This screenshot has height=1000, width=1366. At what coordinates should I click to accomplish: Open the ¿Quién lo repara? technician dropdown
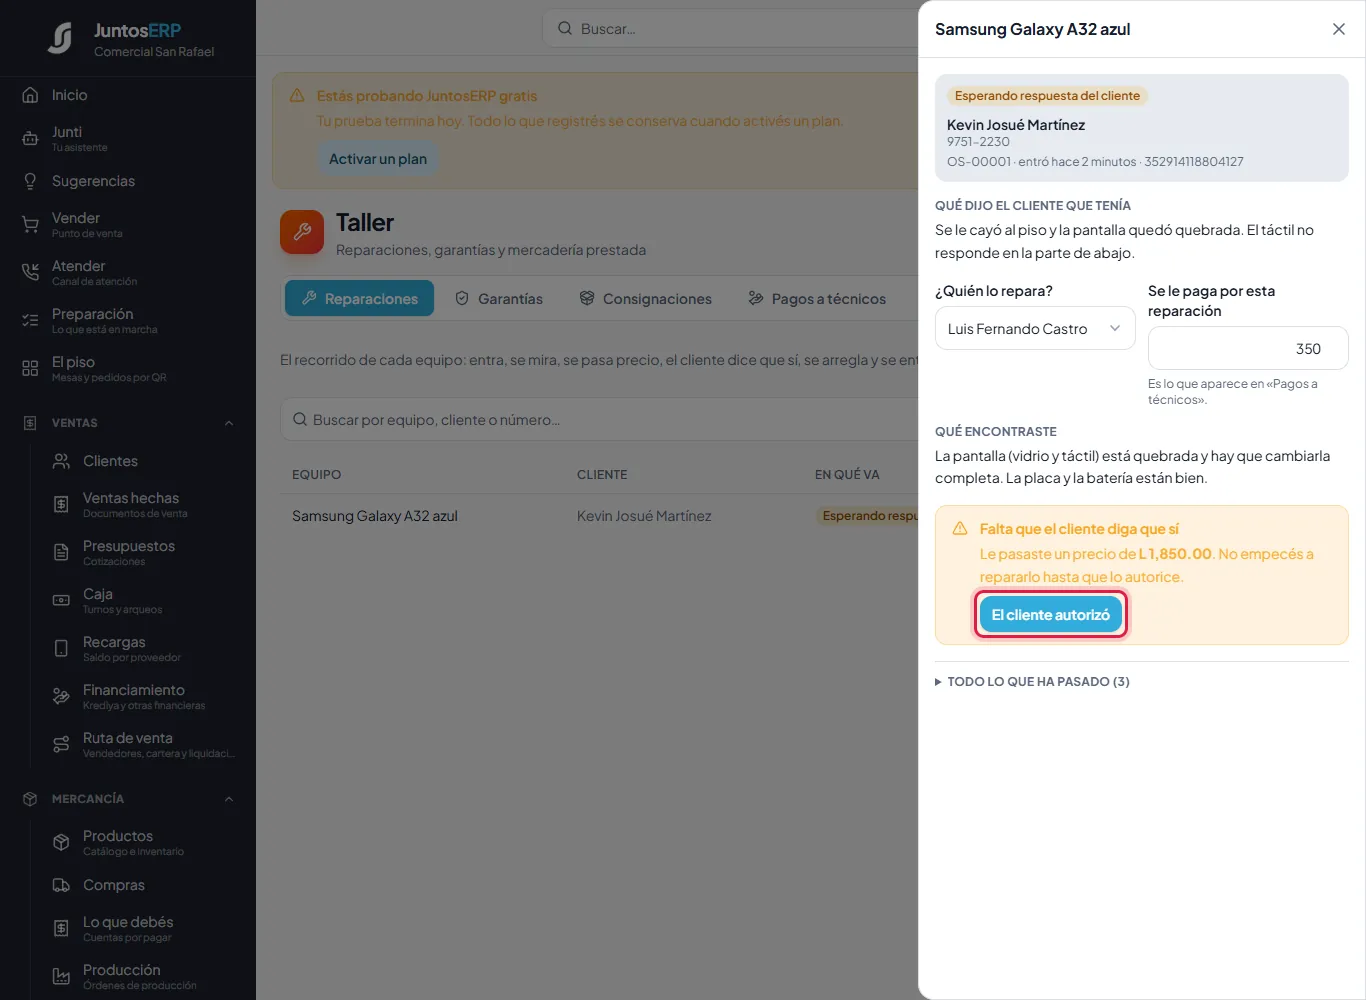[1035, 328]
